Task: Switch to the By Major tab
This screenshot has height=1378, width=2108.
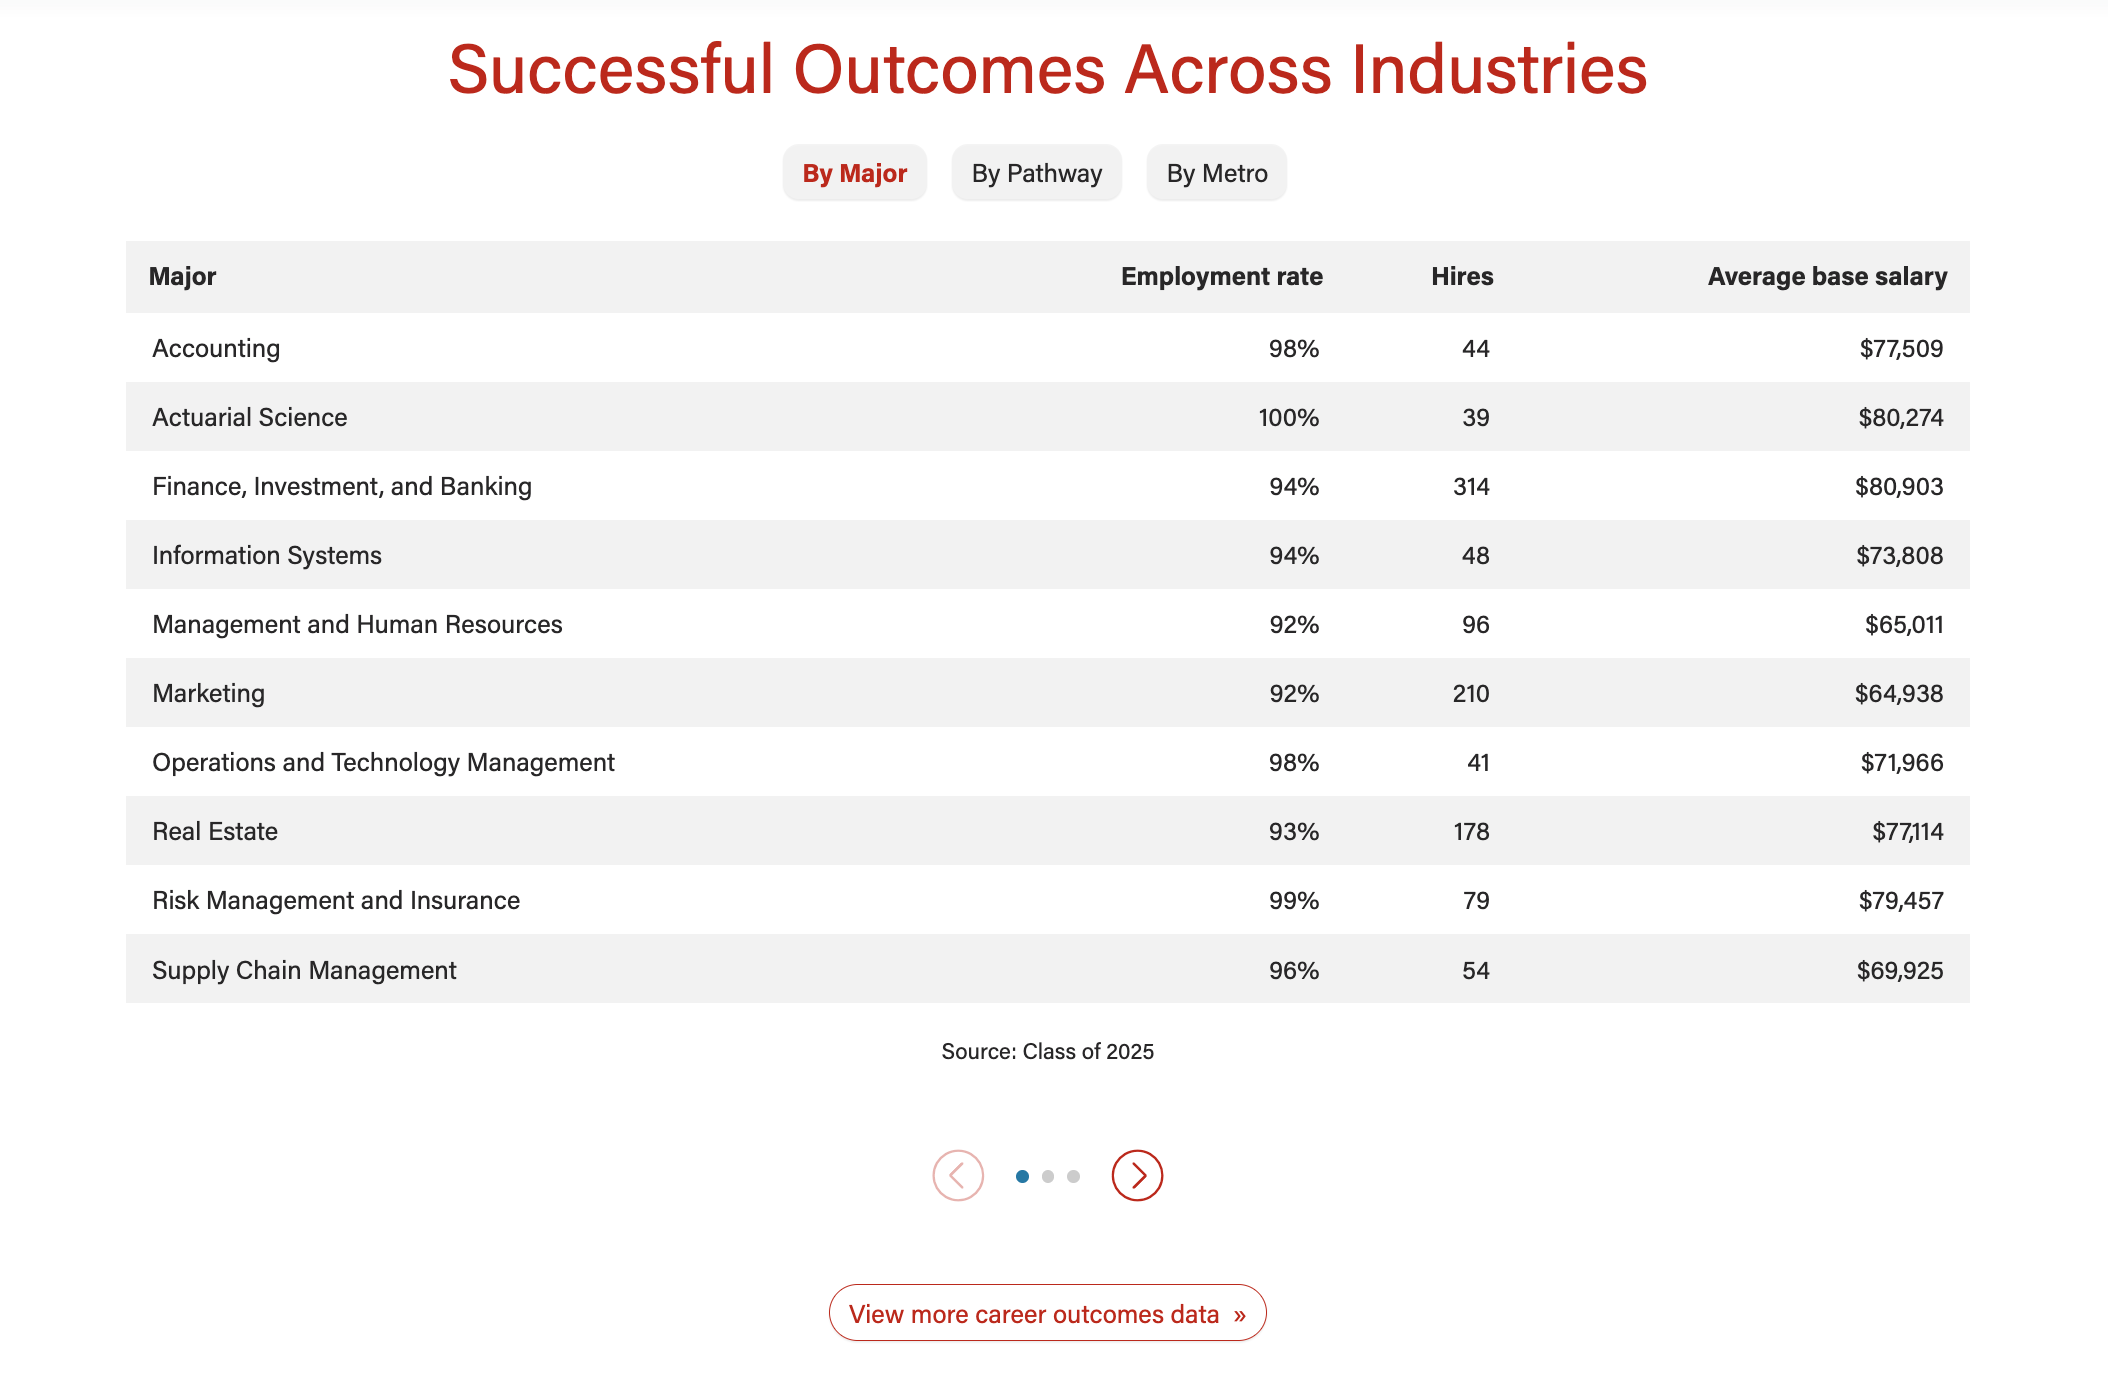Action: pyautogui.click(x=854, y=173)
